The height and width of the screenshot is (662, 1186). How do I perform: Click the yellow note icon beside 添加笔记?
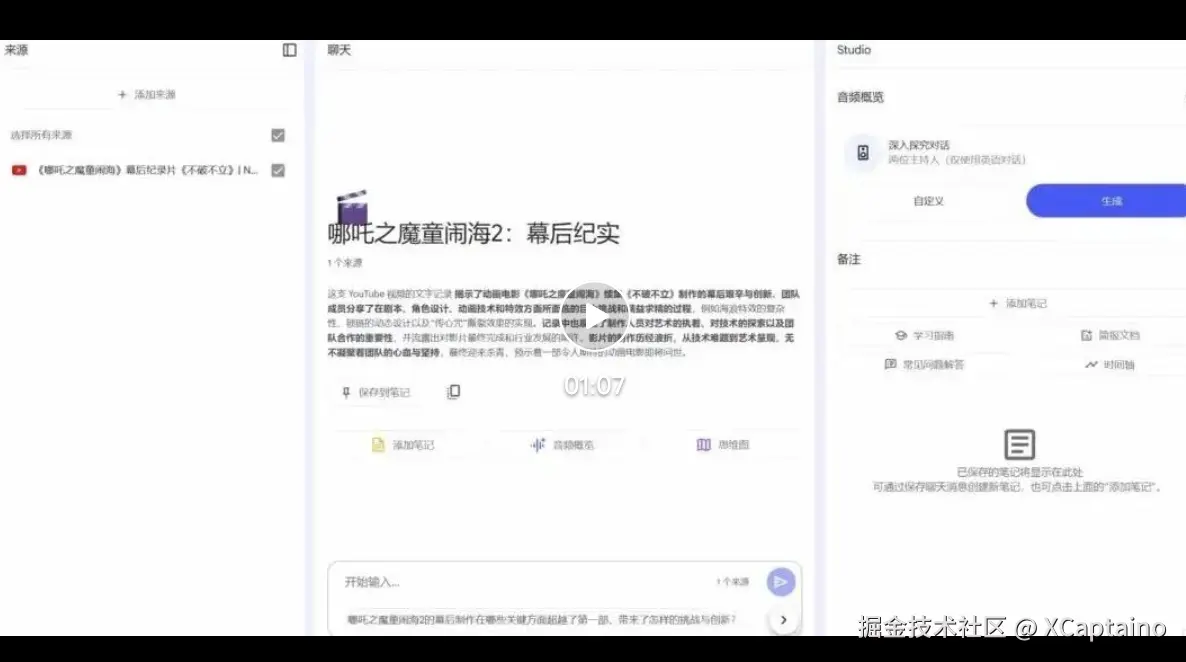click(x=378, y=445)
